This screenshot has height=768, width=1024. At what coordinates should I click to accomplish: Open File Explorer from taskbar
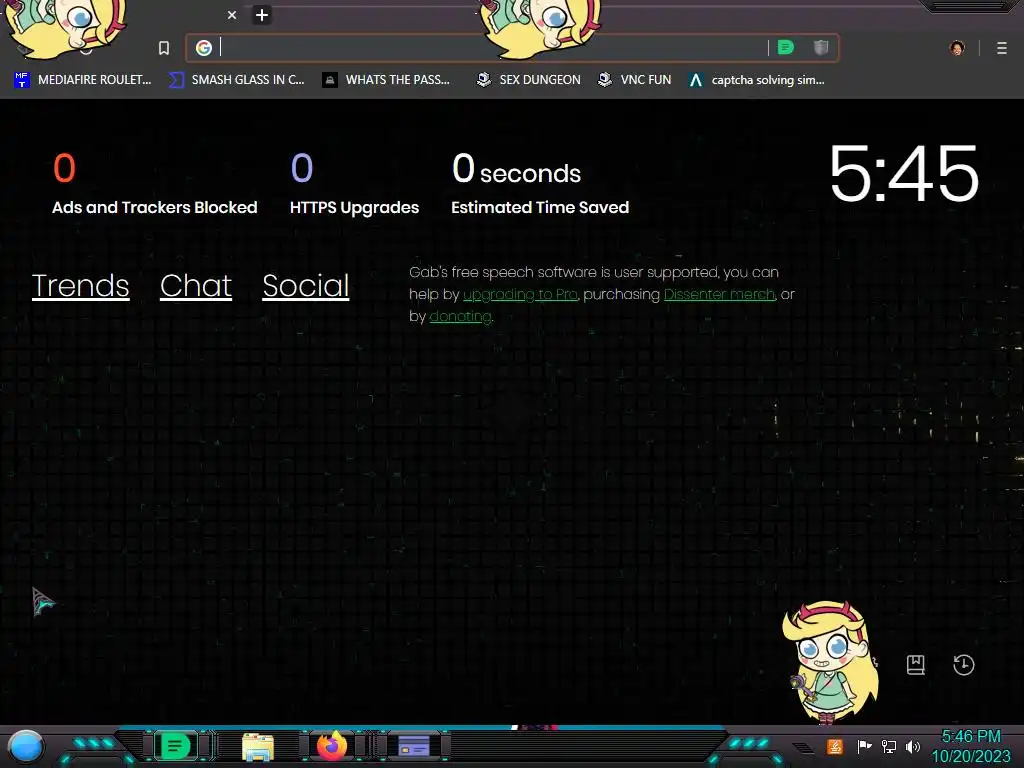pyautogui.click(x=258, y=746)
